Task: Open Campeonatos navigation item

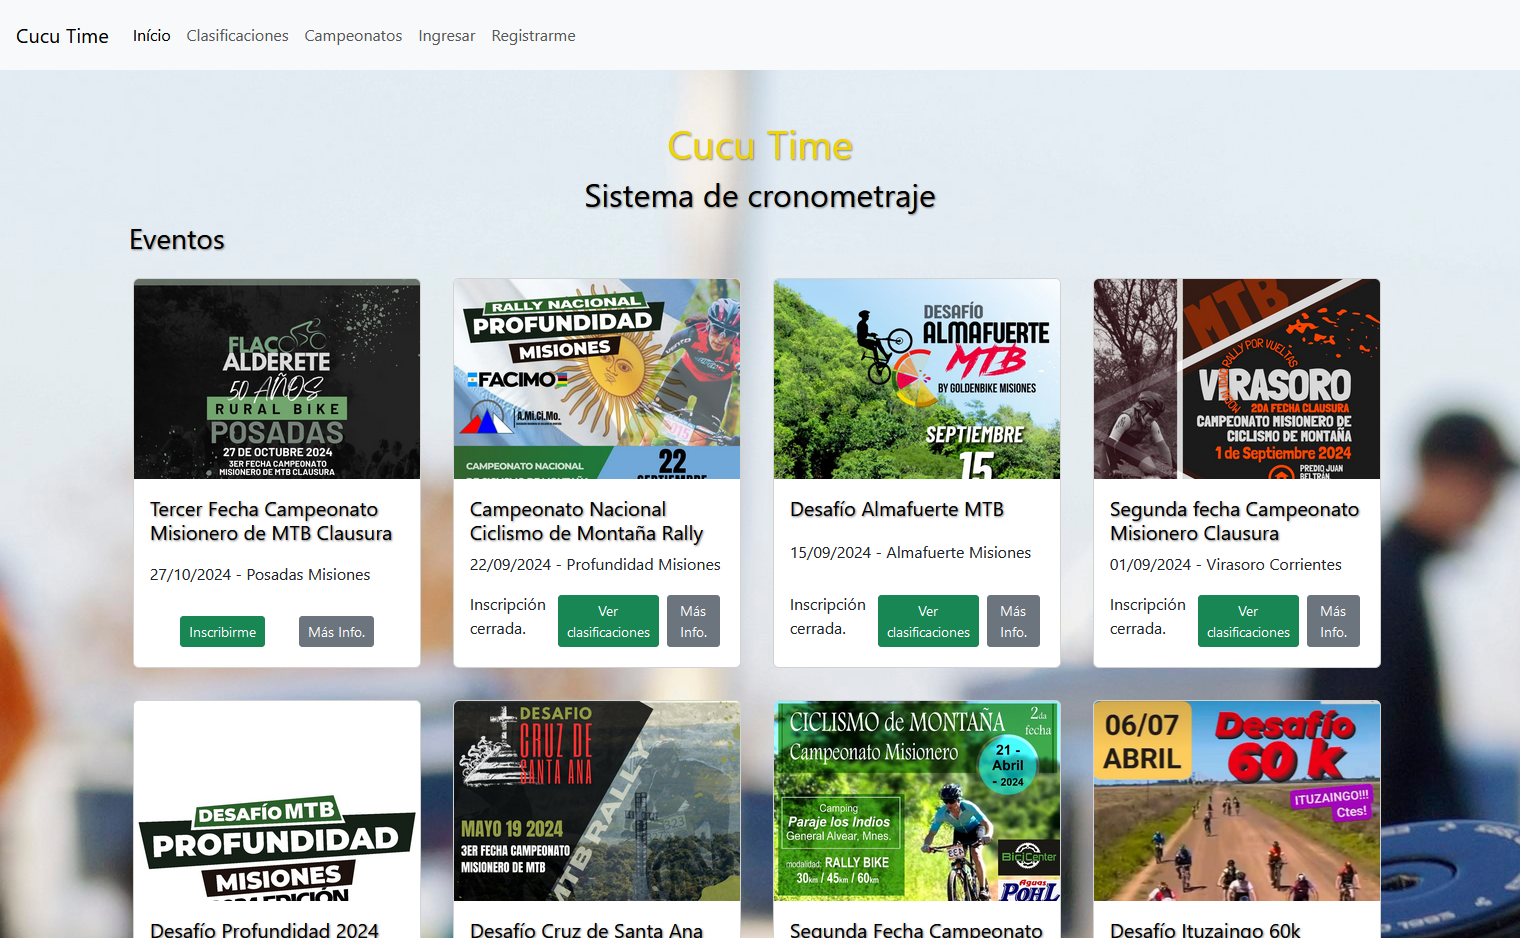Action: pos(353,36)
